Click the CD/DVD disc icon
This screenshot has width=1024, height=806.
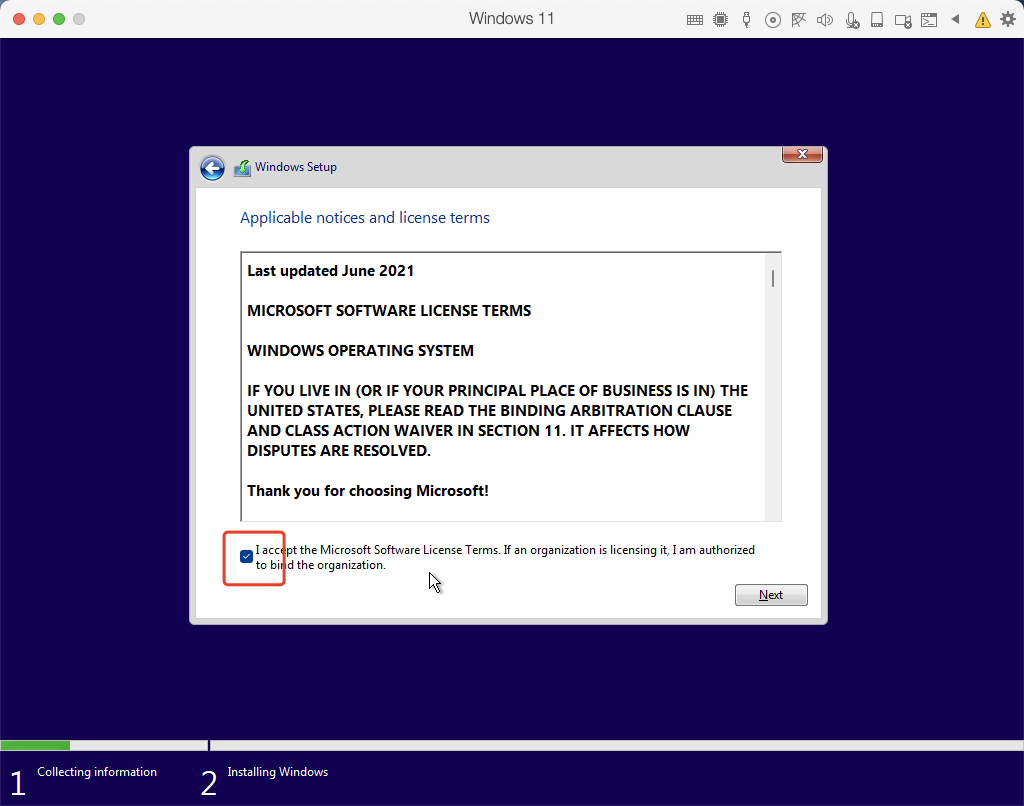pos(773,20)
